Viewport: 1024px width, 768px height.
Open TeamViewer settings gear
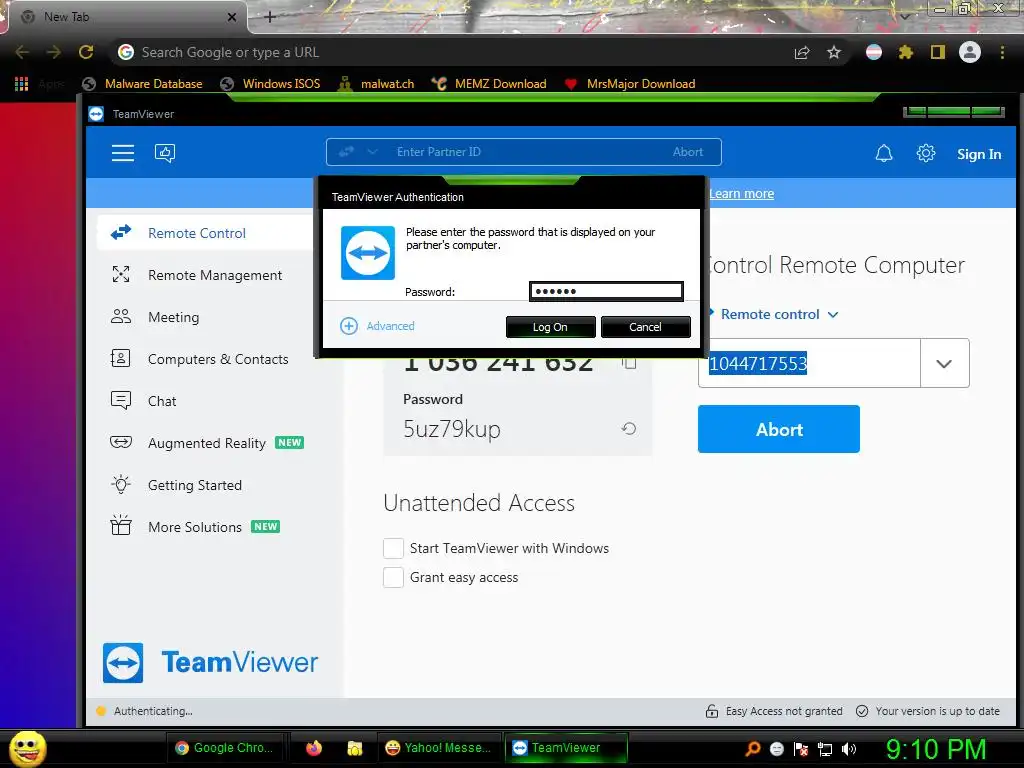(925, 153)
